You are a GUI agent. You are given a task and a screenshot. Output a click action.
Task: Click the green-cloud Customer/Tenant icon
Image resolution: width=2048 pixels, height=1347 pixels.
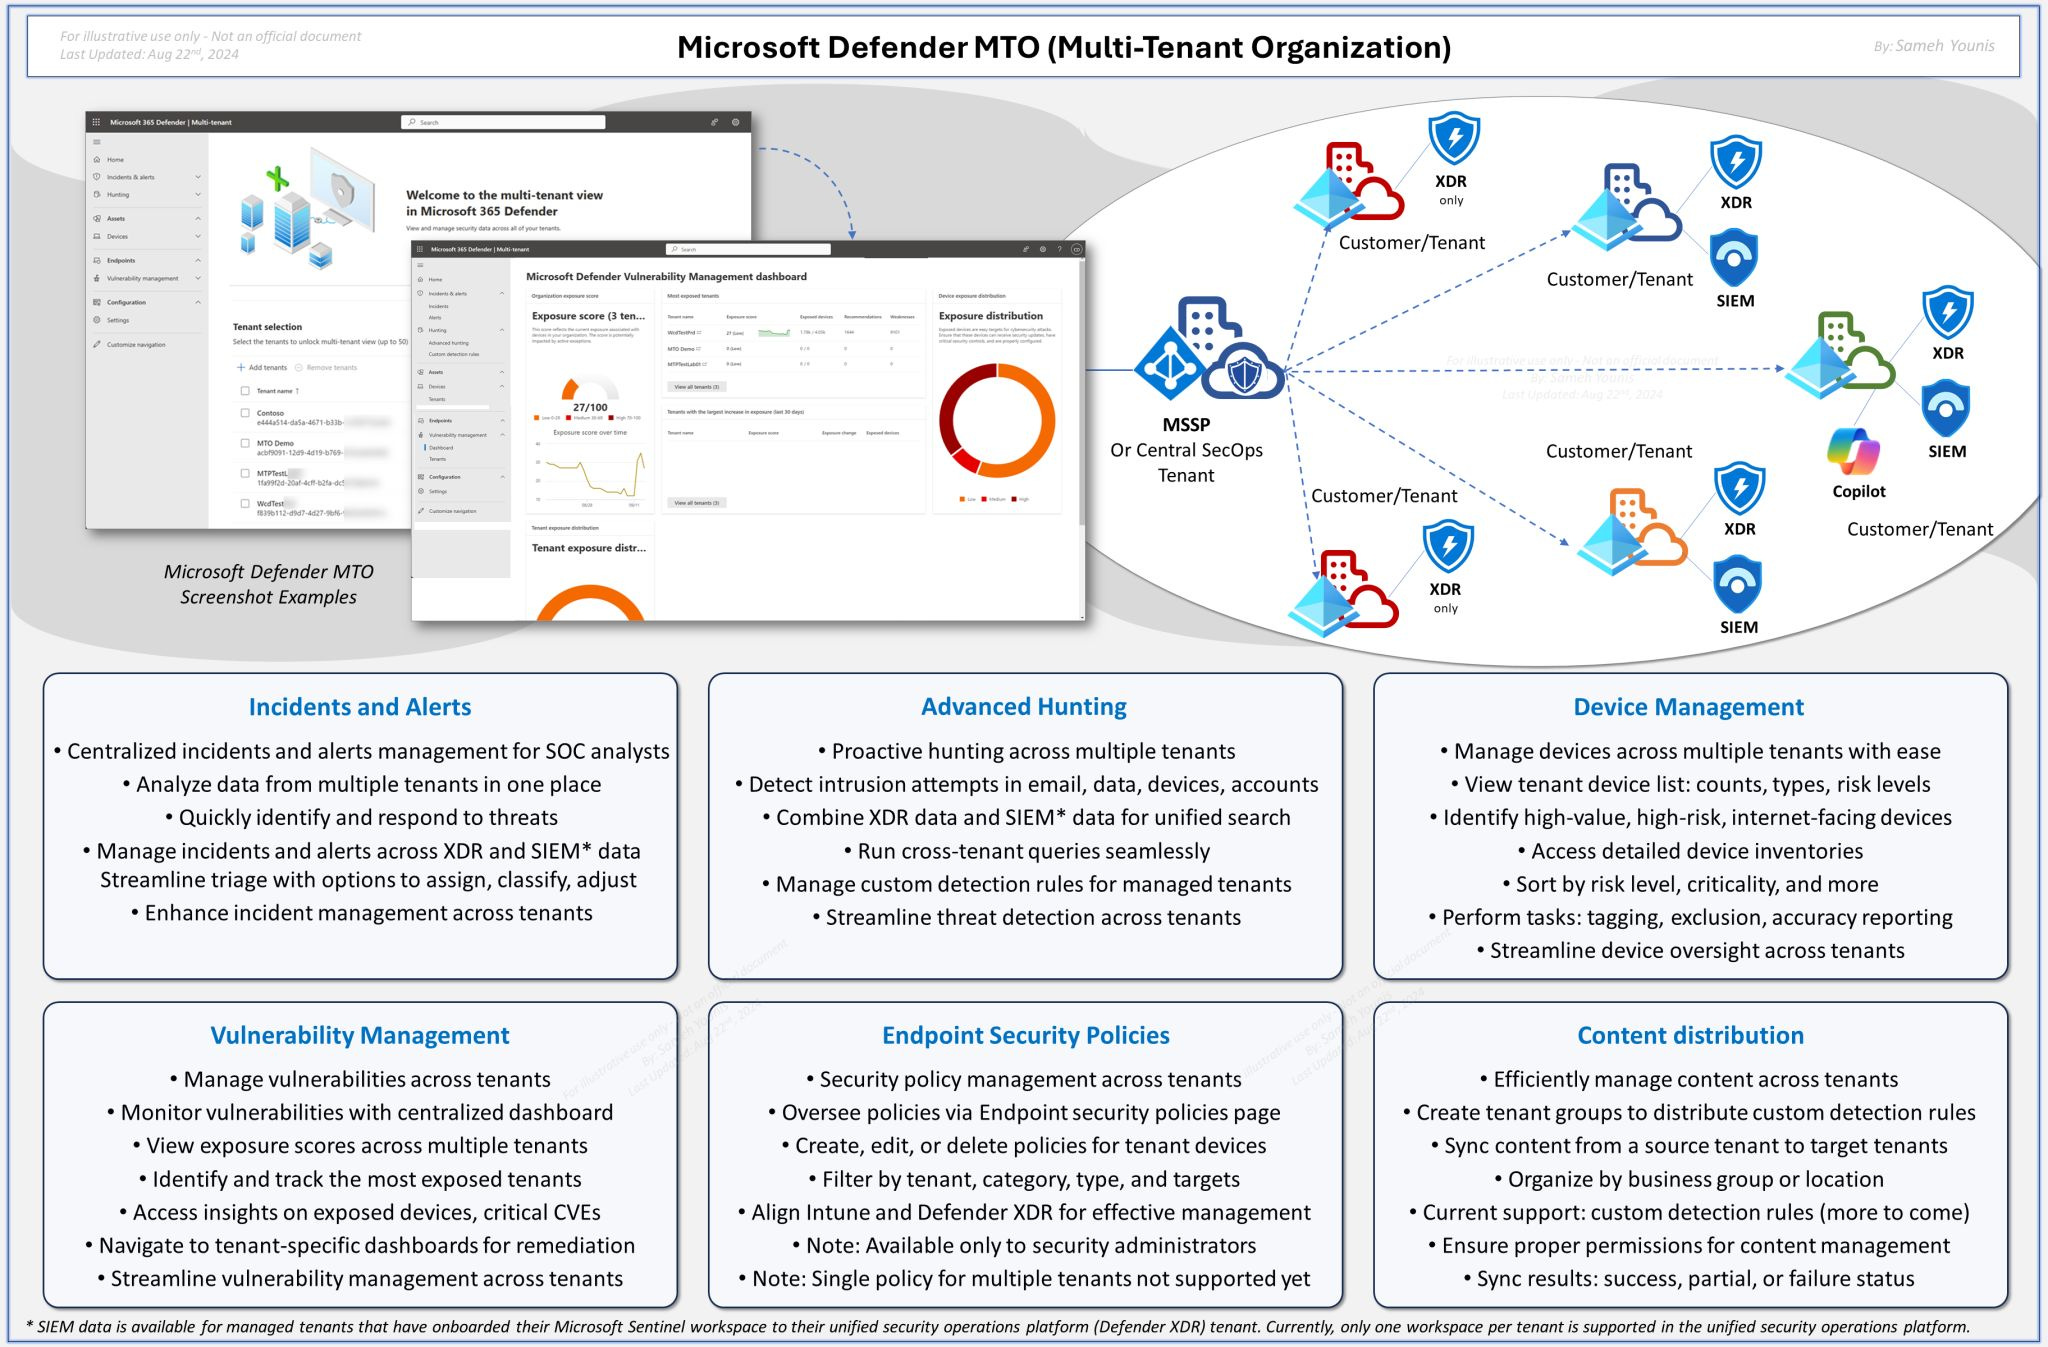click(x=1839, y=356)
